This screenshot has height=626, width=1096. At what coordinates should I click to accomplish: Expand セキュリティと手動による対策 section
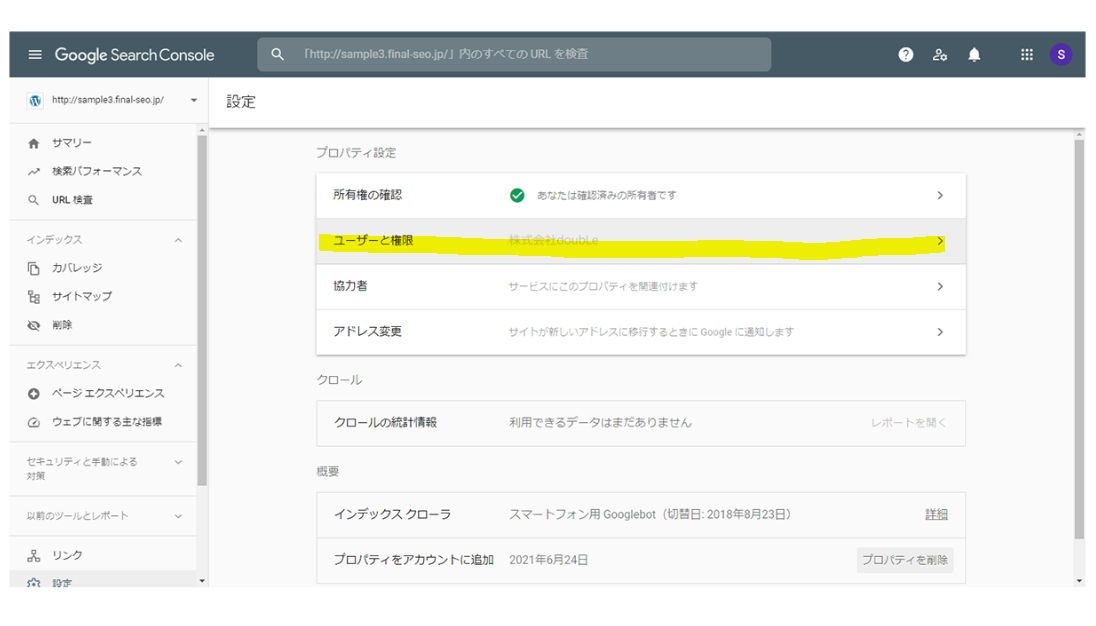[178, 462]
